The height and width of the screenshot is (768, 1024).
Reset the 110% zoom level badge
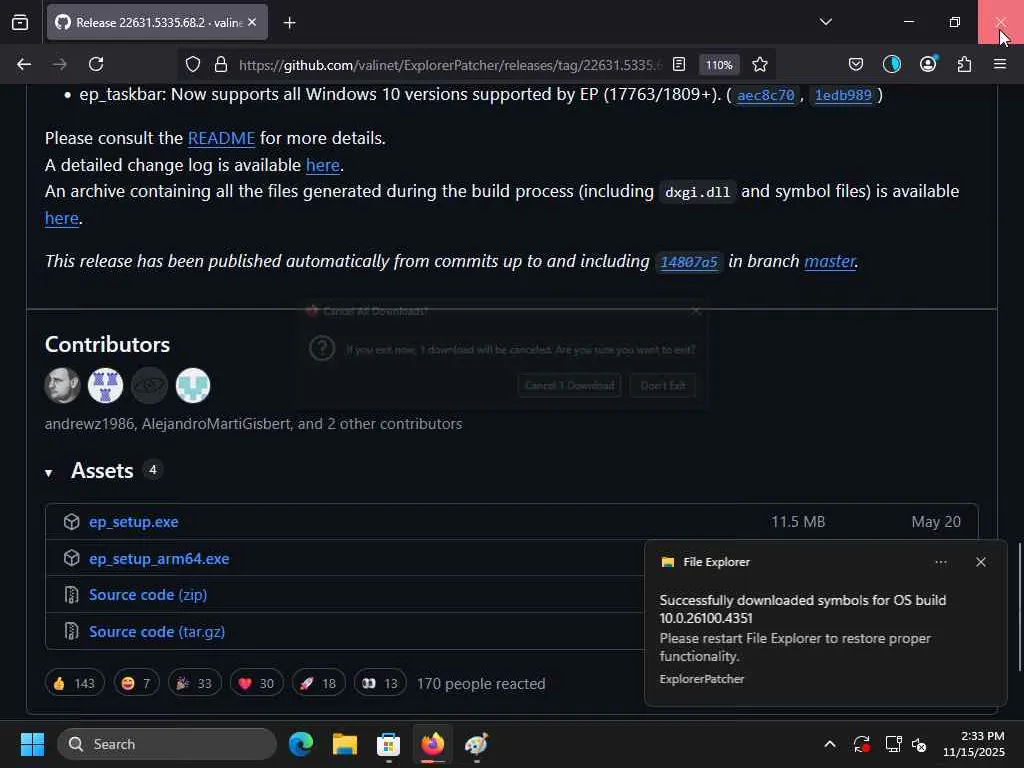pyautogui.click(x=719, y=65)
